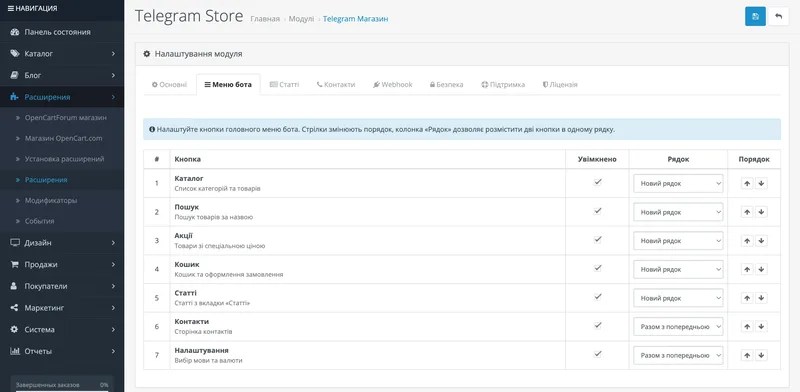Click the back arrow button
The height and width of the screenshot is (392, 800).
click(x=779, y=16)
